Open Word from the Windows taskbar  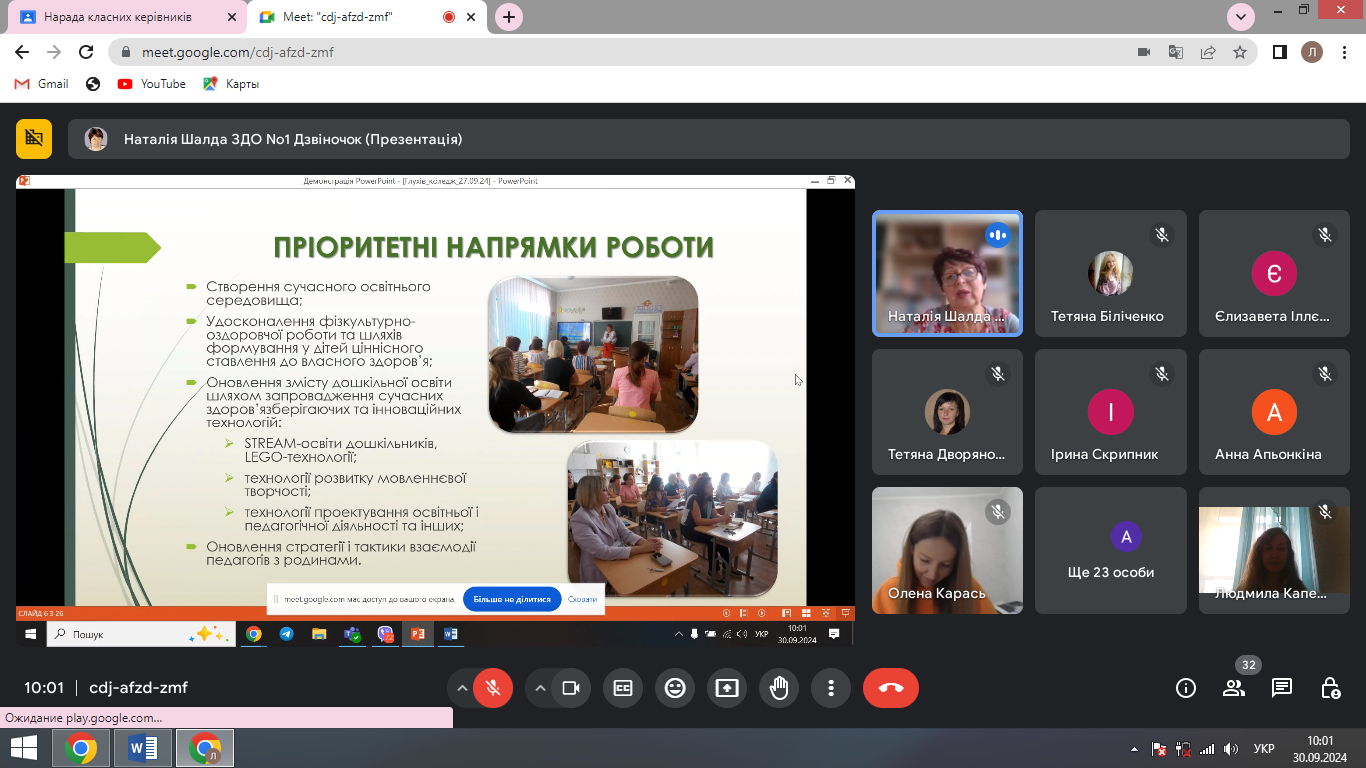pos(143,748)
